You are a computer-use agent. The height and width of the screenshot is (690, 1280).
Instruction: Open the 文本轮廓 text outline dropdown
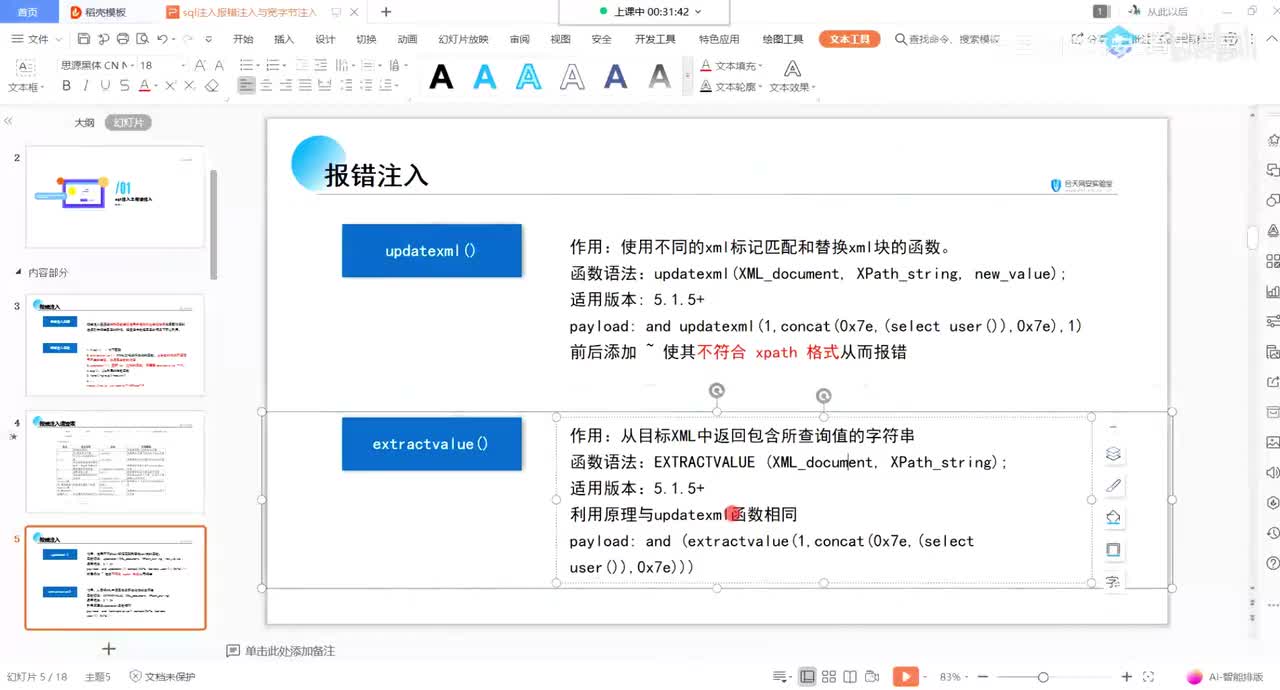coord(731,87)
